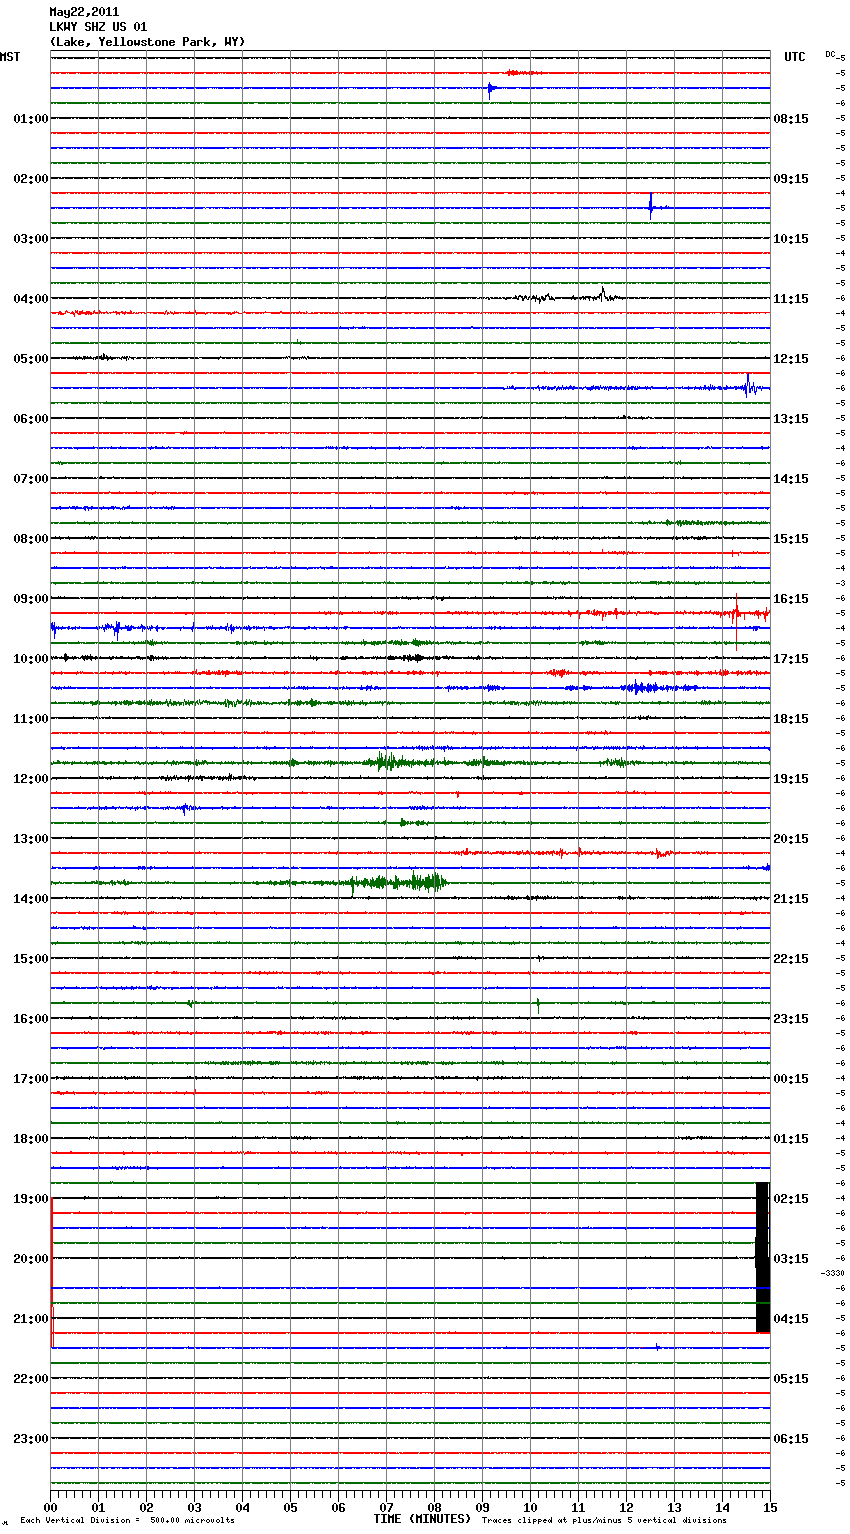Screen dimensions: 850x1534
Task: Click the 08:15 UTC time label
Action: (x=791, y=118)
